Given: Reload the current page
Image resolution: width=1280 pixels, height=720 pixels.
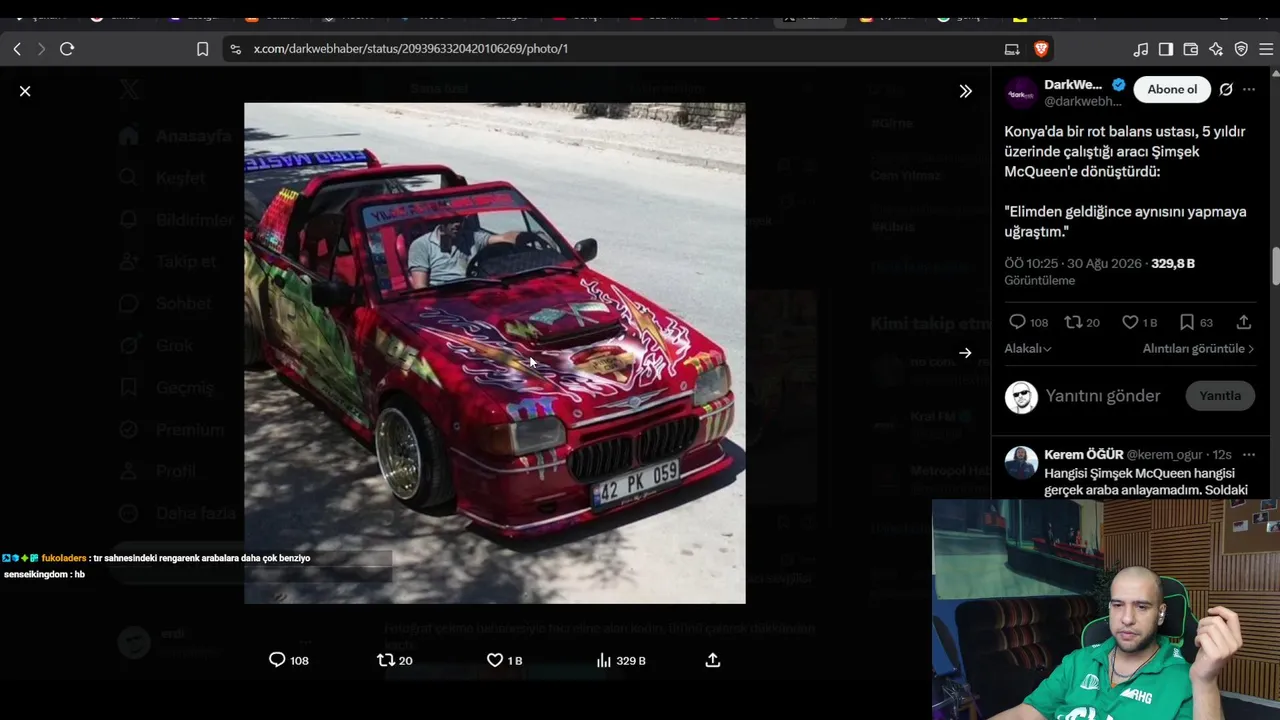Looking at the screenshot, I should [67, 48].
